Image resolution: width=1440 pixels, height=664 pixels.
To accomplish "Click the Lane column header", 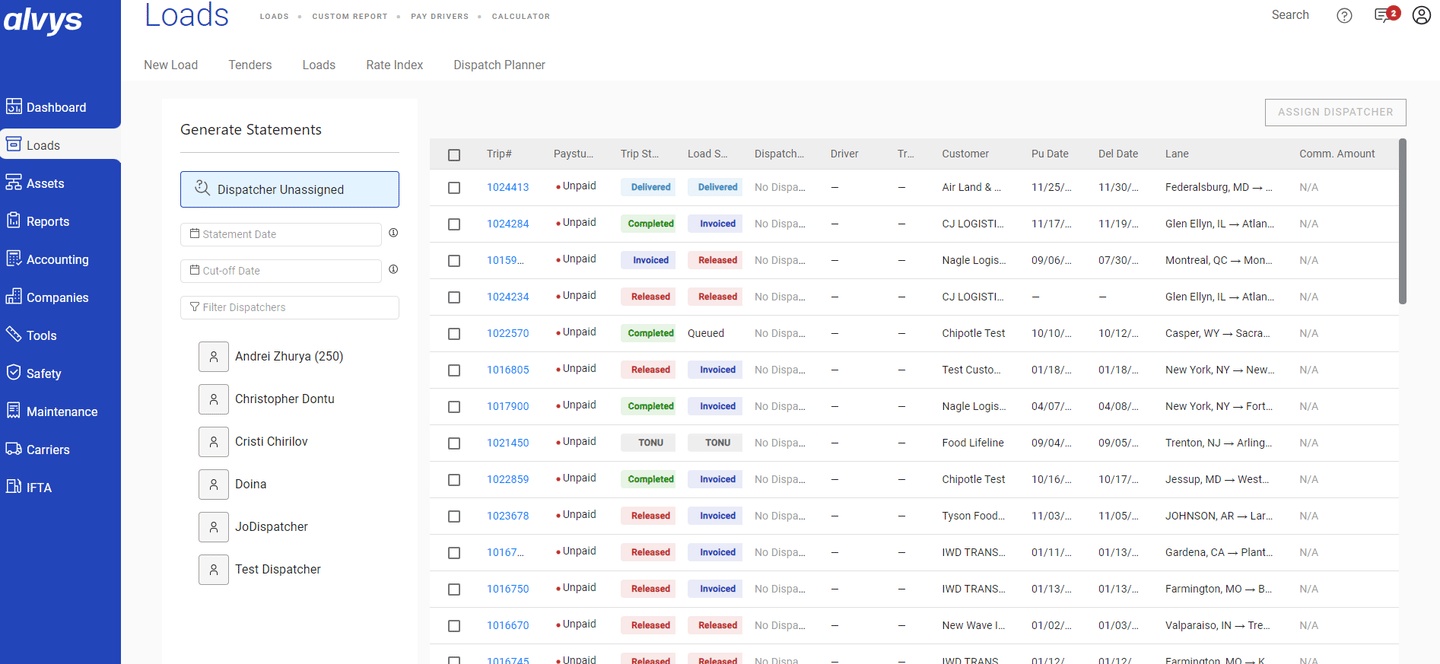I will (1177, 154).
